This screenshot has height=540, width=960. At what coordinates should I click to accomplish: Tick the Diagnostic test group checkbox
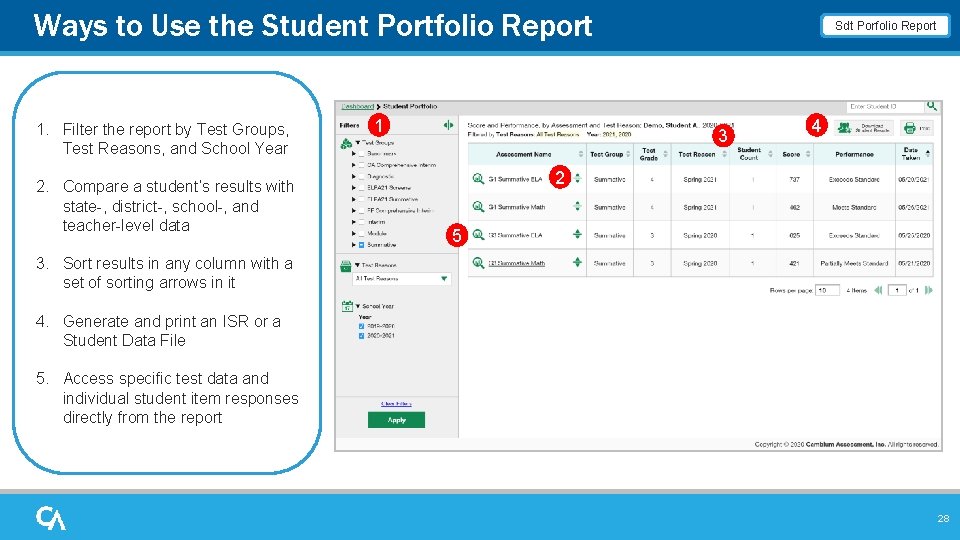click(361, 176)
